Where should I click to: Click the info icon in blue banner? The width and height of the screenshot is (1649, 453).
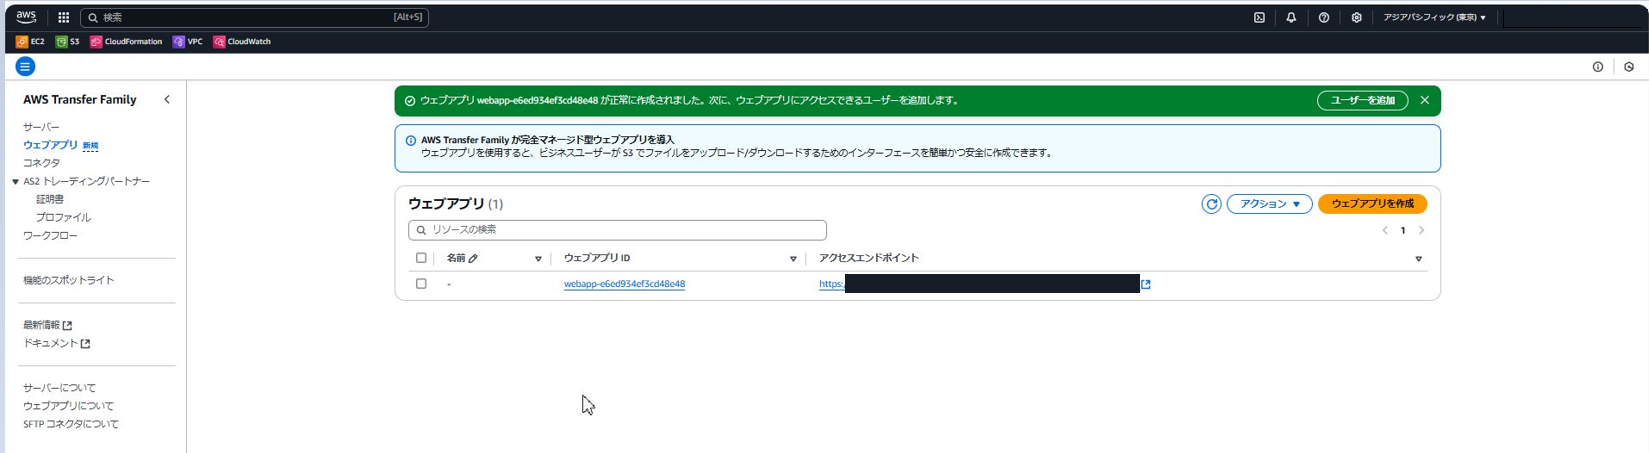coord(410,140)
